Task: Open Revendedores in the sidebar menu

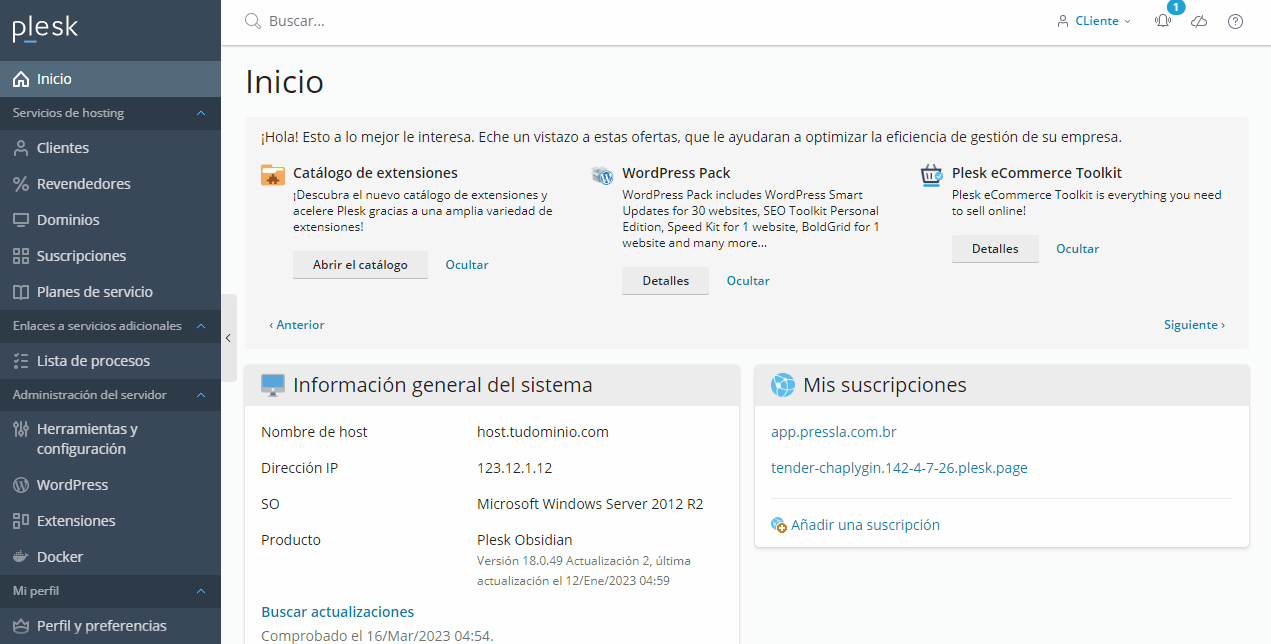Action: pyautogui.click(x=110, y=184)
